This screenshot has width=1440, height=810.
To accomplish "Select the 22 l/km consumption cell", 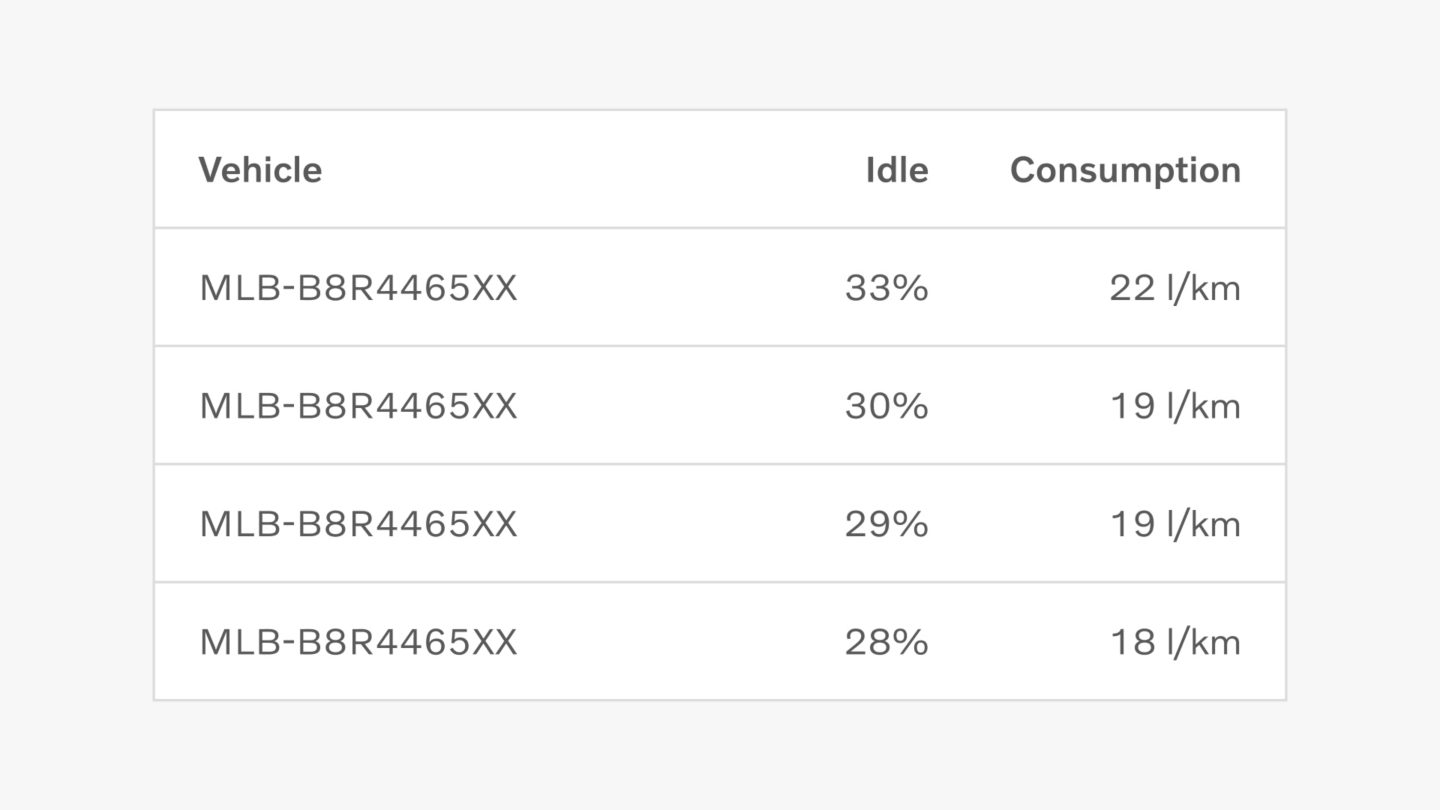I will point(1174,289).
